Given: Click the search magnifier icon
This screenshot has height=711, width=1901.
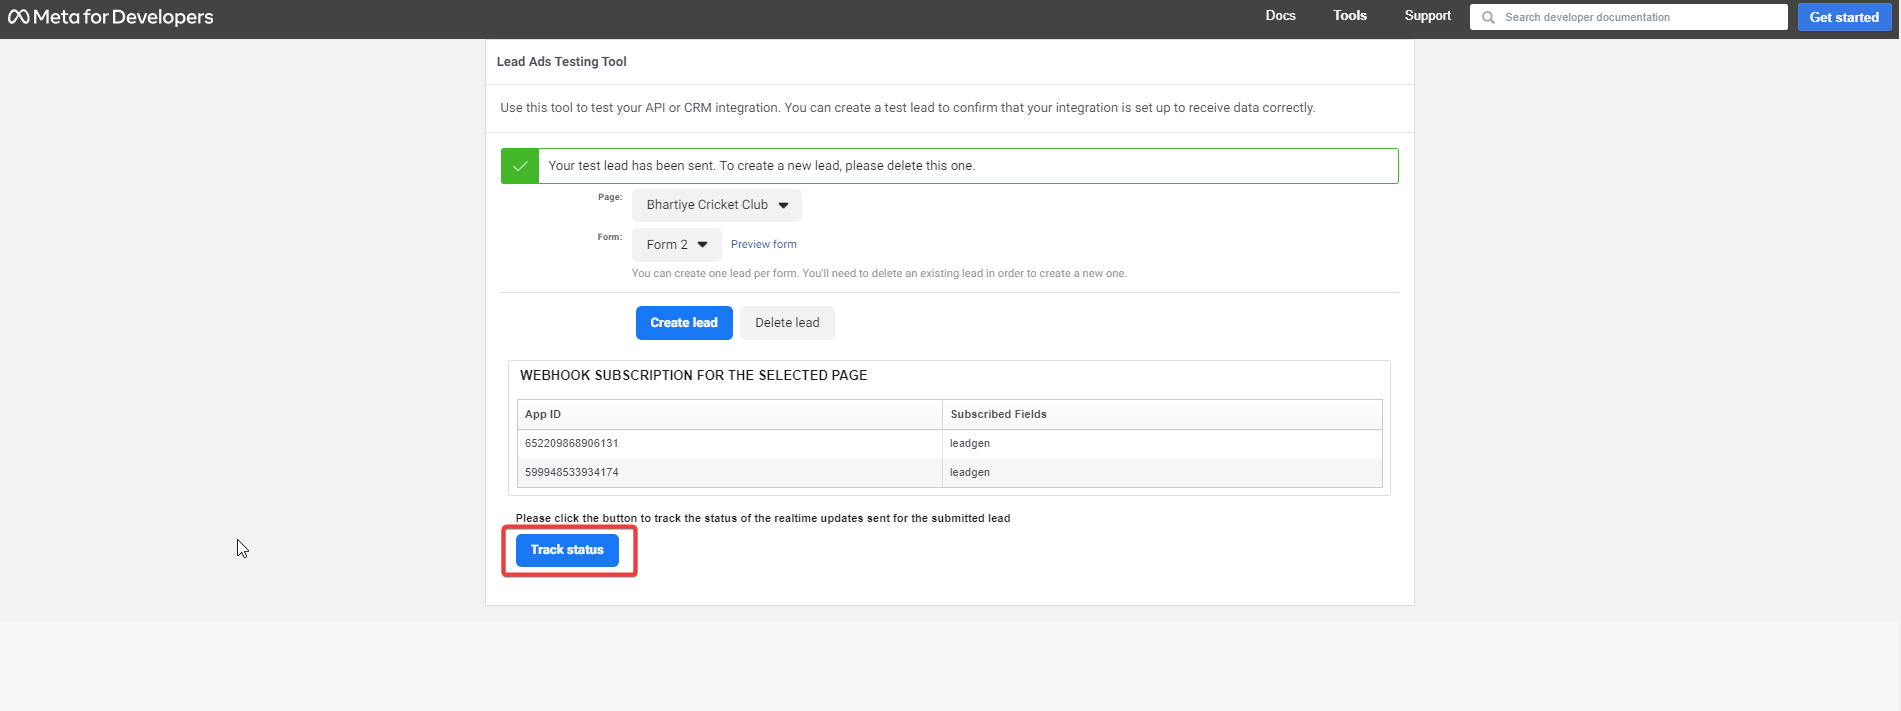Looking at the screenshot, I should (1488, 17).
